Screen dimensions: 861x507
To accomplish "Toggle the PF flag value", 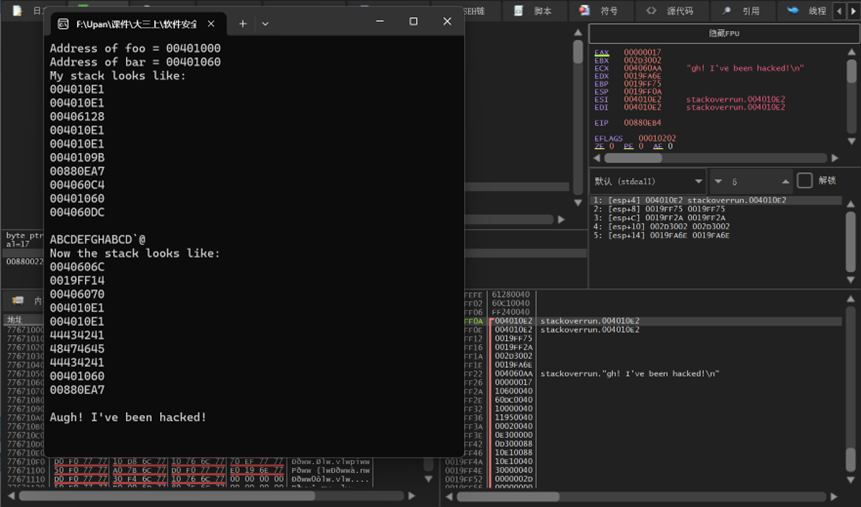I will pos(639,146).
